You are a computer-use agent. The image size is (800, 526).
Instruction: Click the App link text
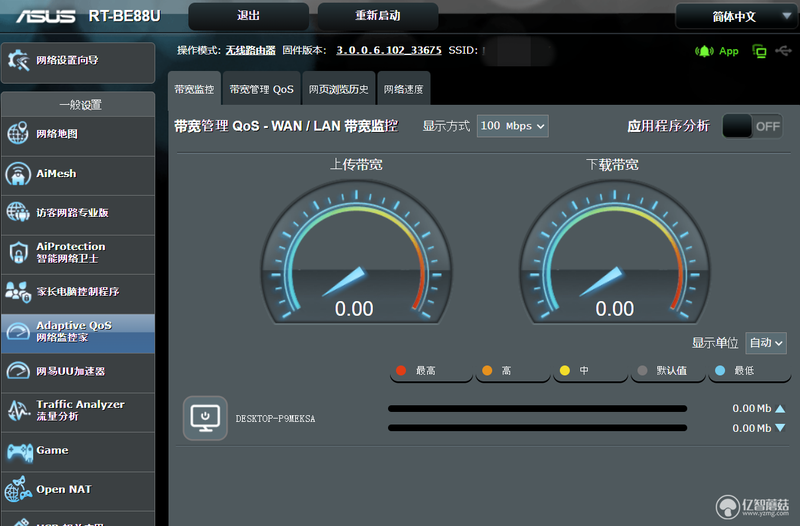tap(729, 51)
